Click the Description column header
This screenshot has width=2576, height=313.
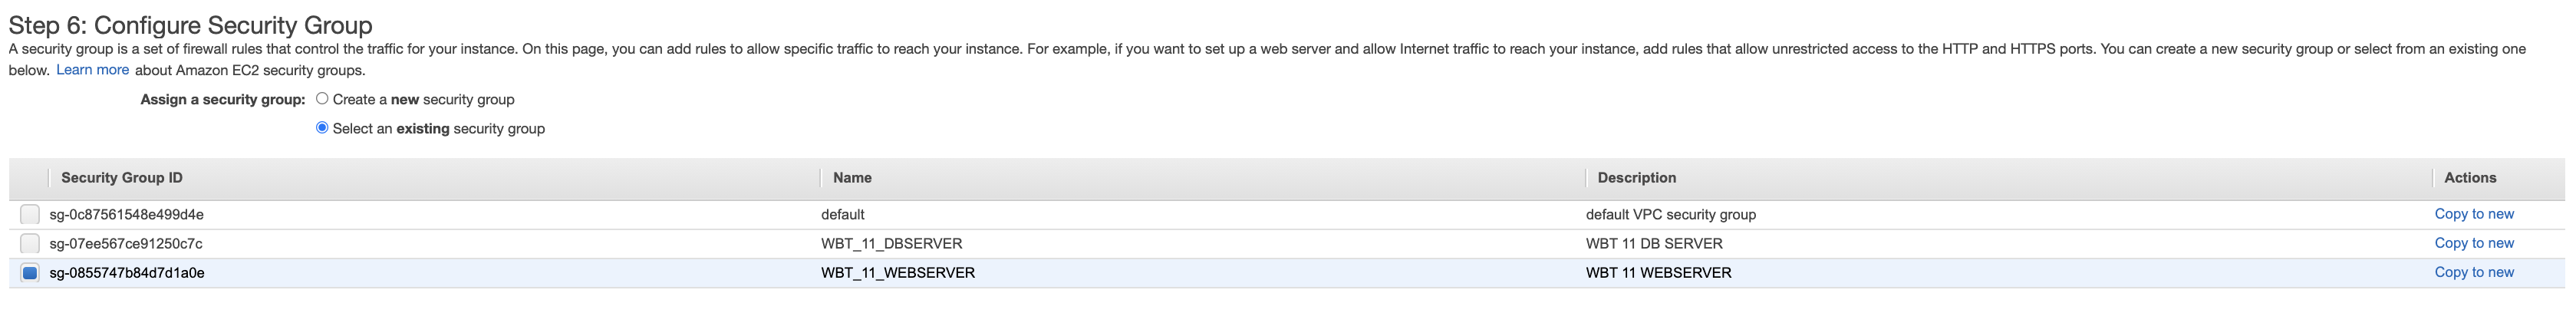[1636, 178]
